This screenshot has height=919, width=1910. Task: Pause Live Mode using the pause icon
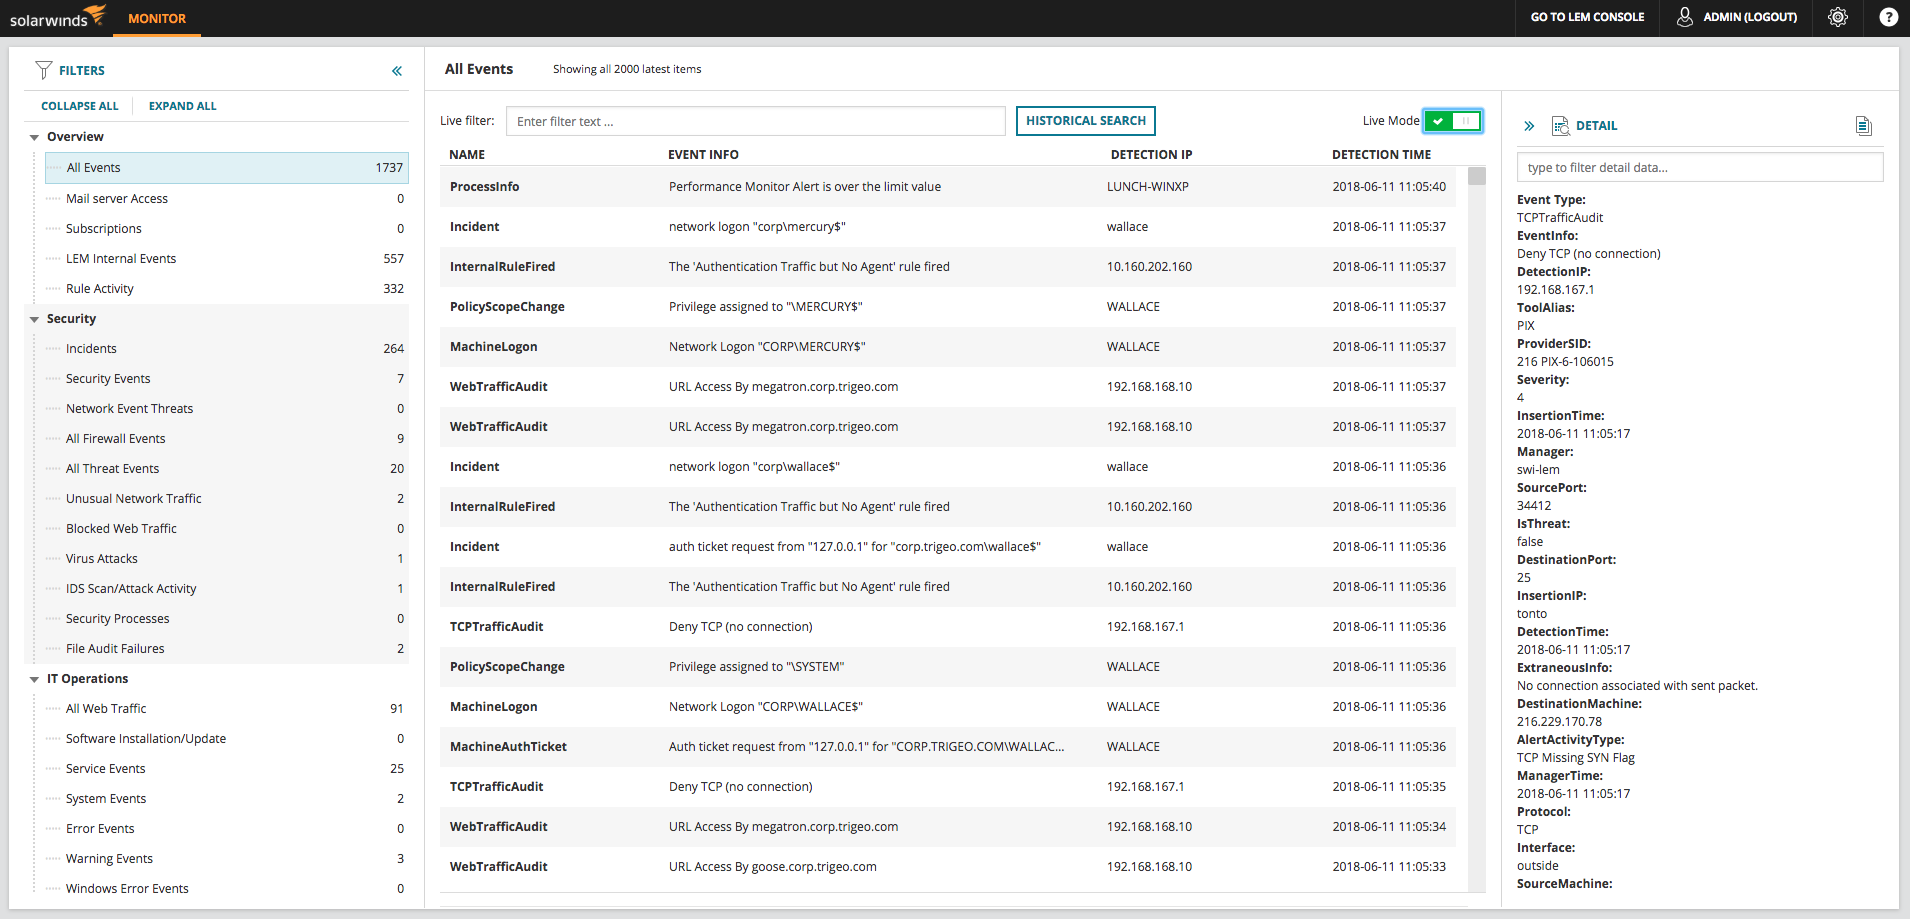click(1465, 120)
